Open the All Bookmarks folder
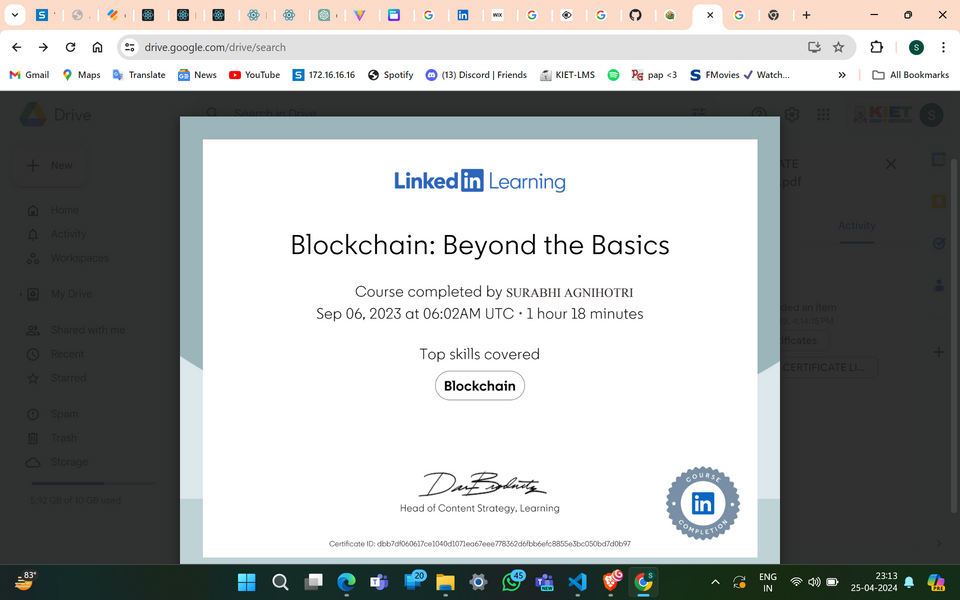The height and width of the screenshot is (600, 960). [x=910, y=75]
